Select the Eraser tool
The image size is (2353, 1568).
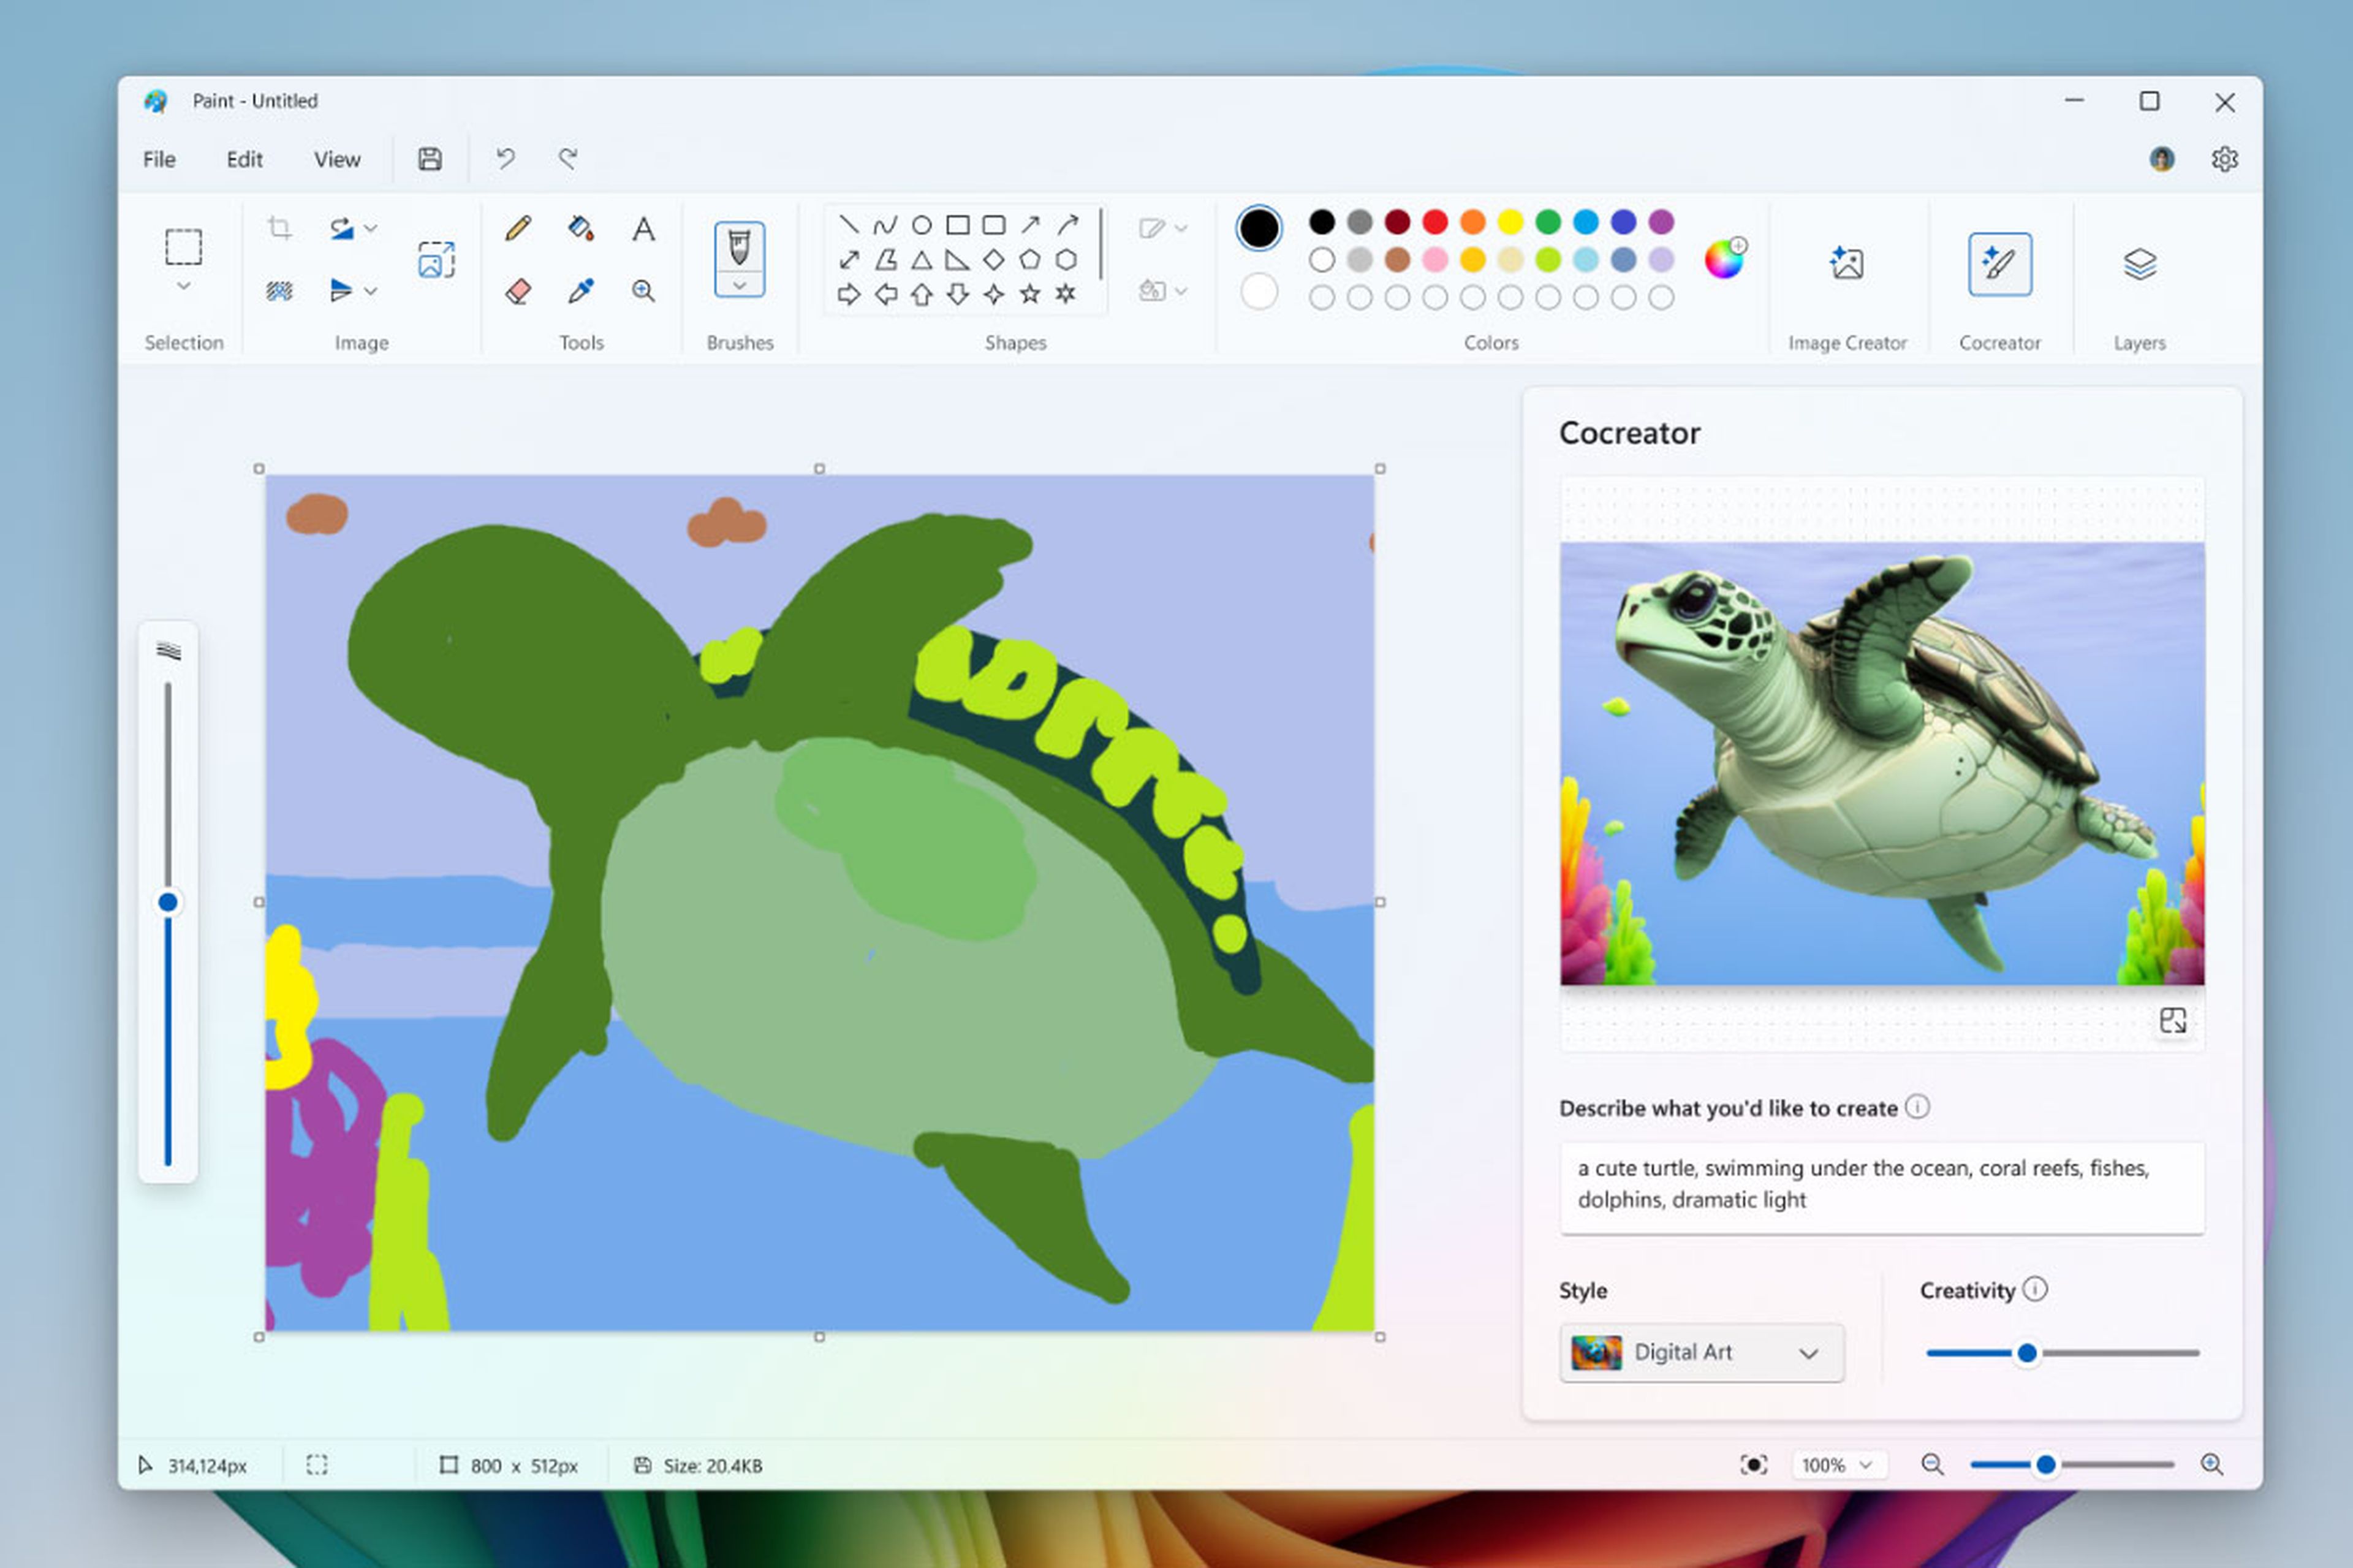pos(518,291)
